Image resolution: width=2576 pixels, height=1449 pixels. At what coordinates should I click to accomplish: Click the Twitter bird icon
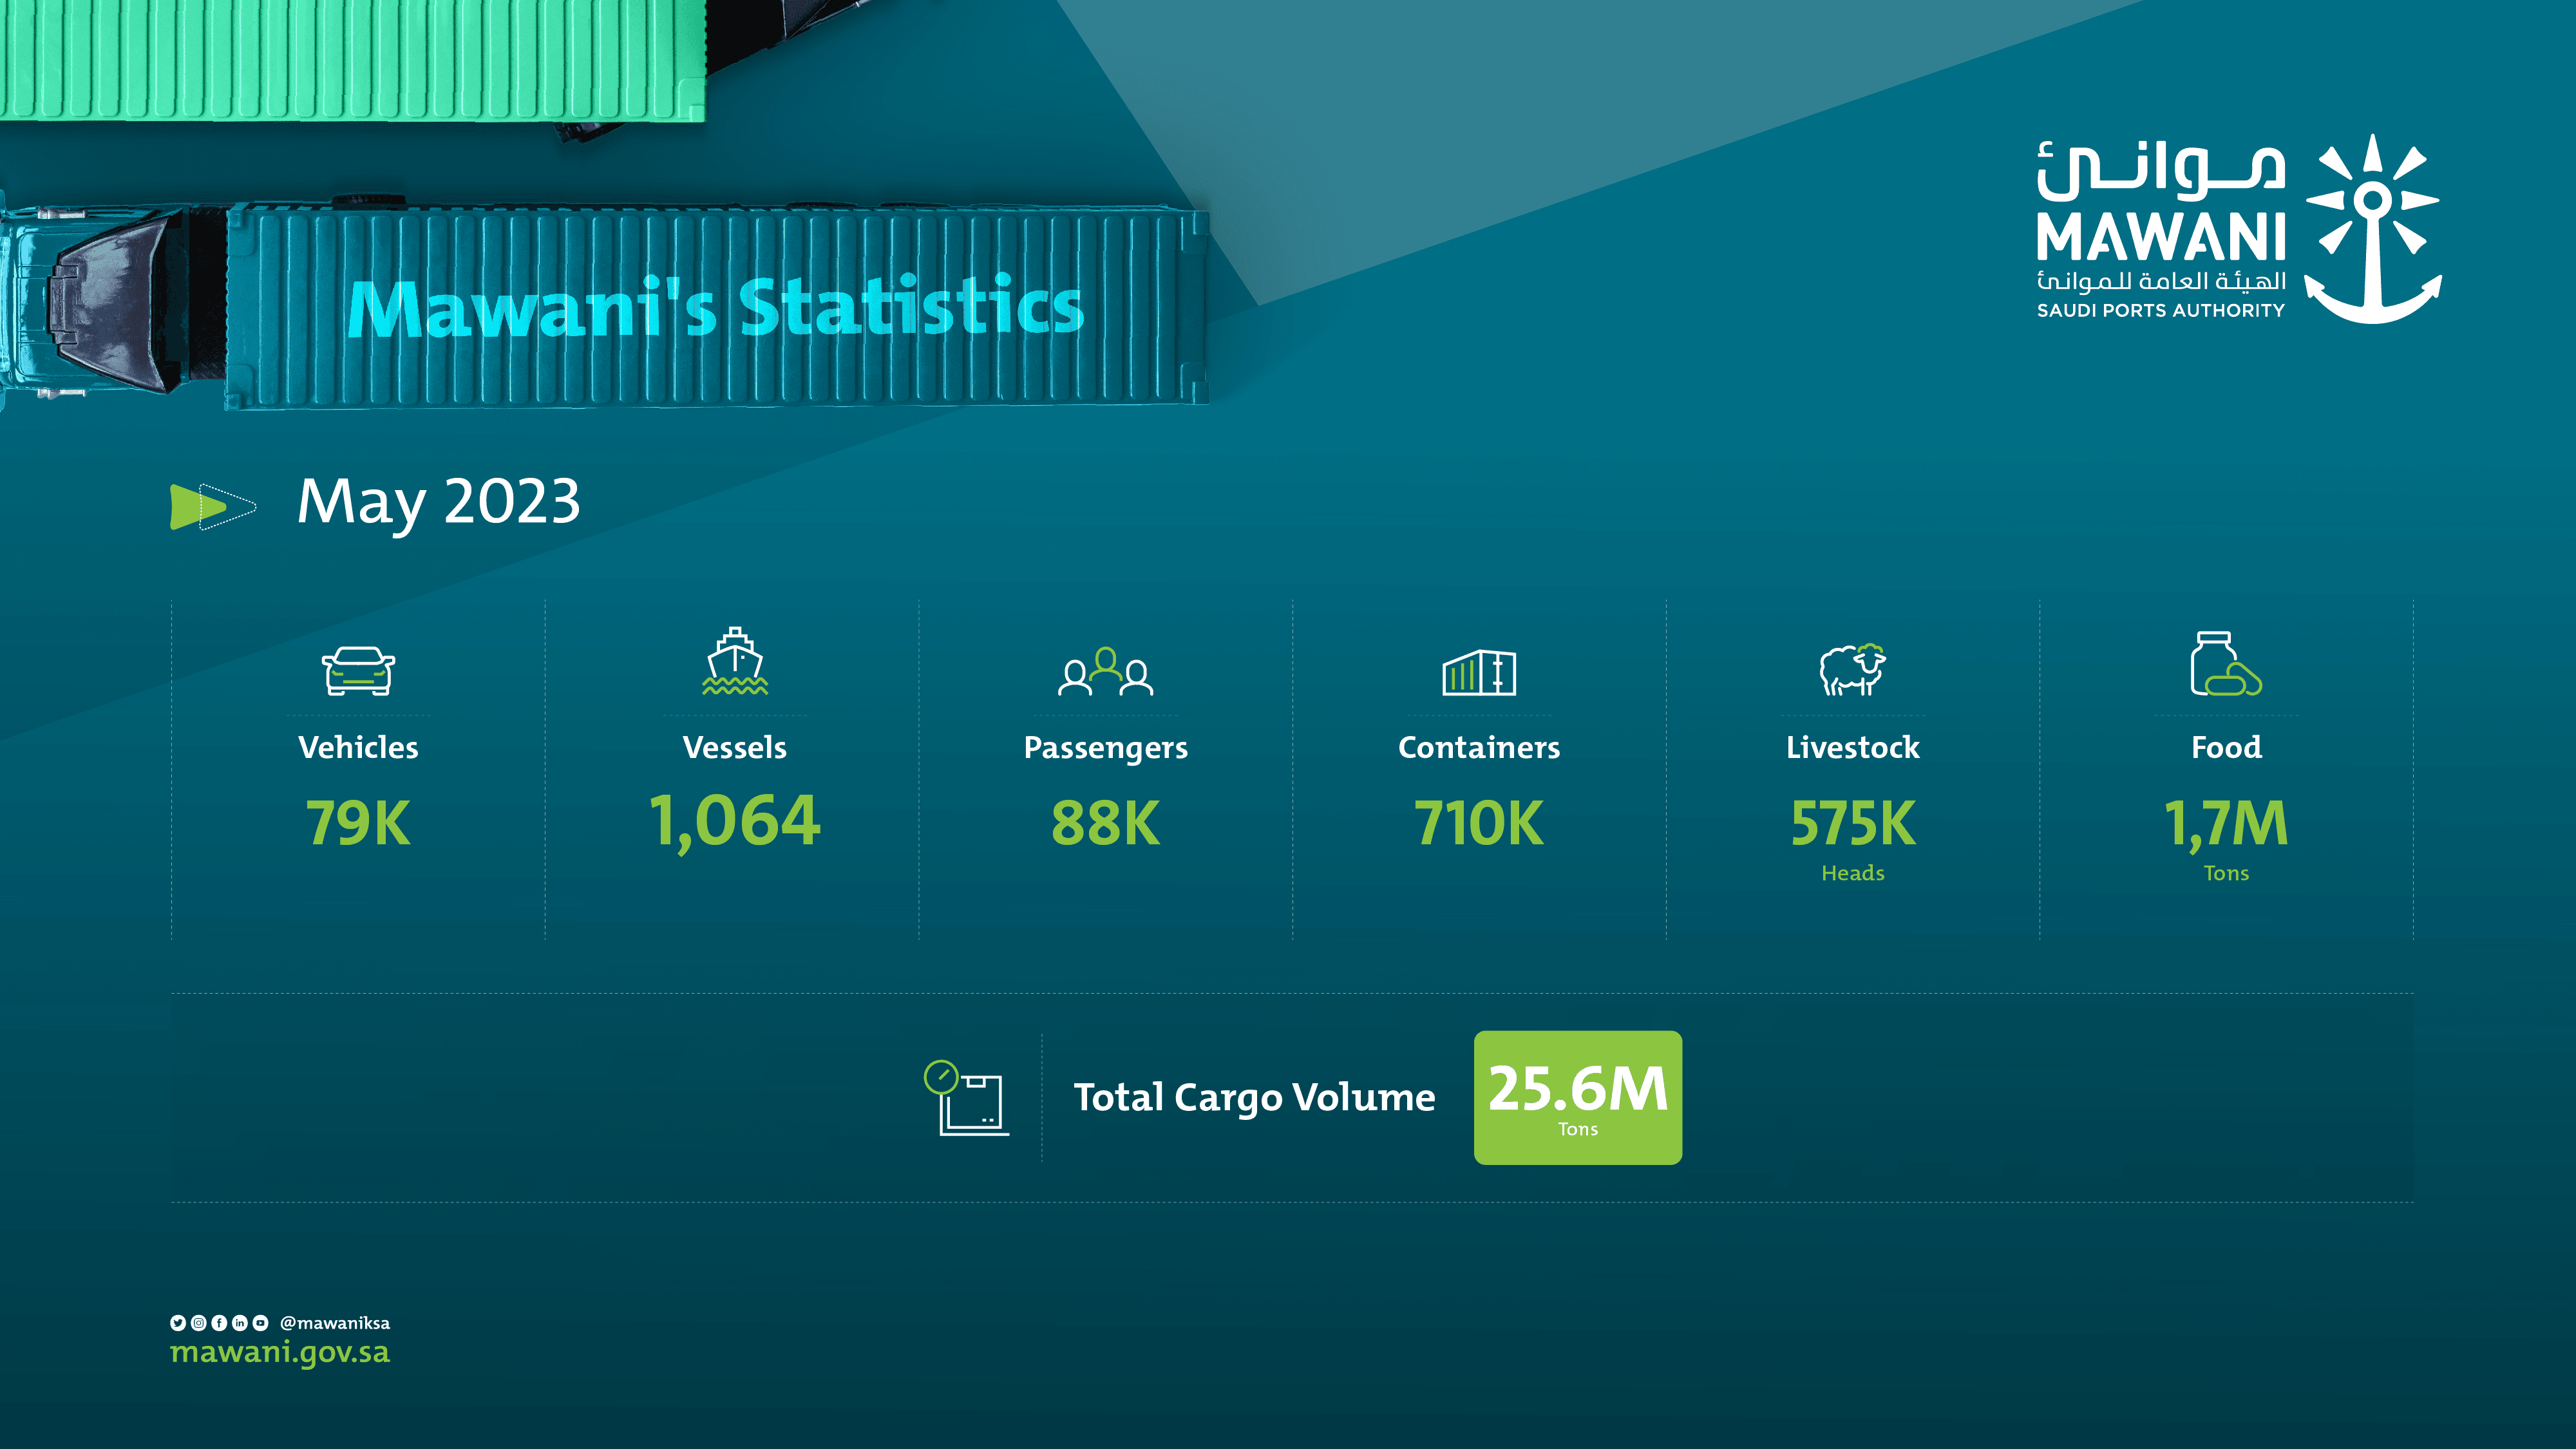click(178, 1322)
